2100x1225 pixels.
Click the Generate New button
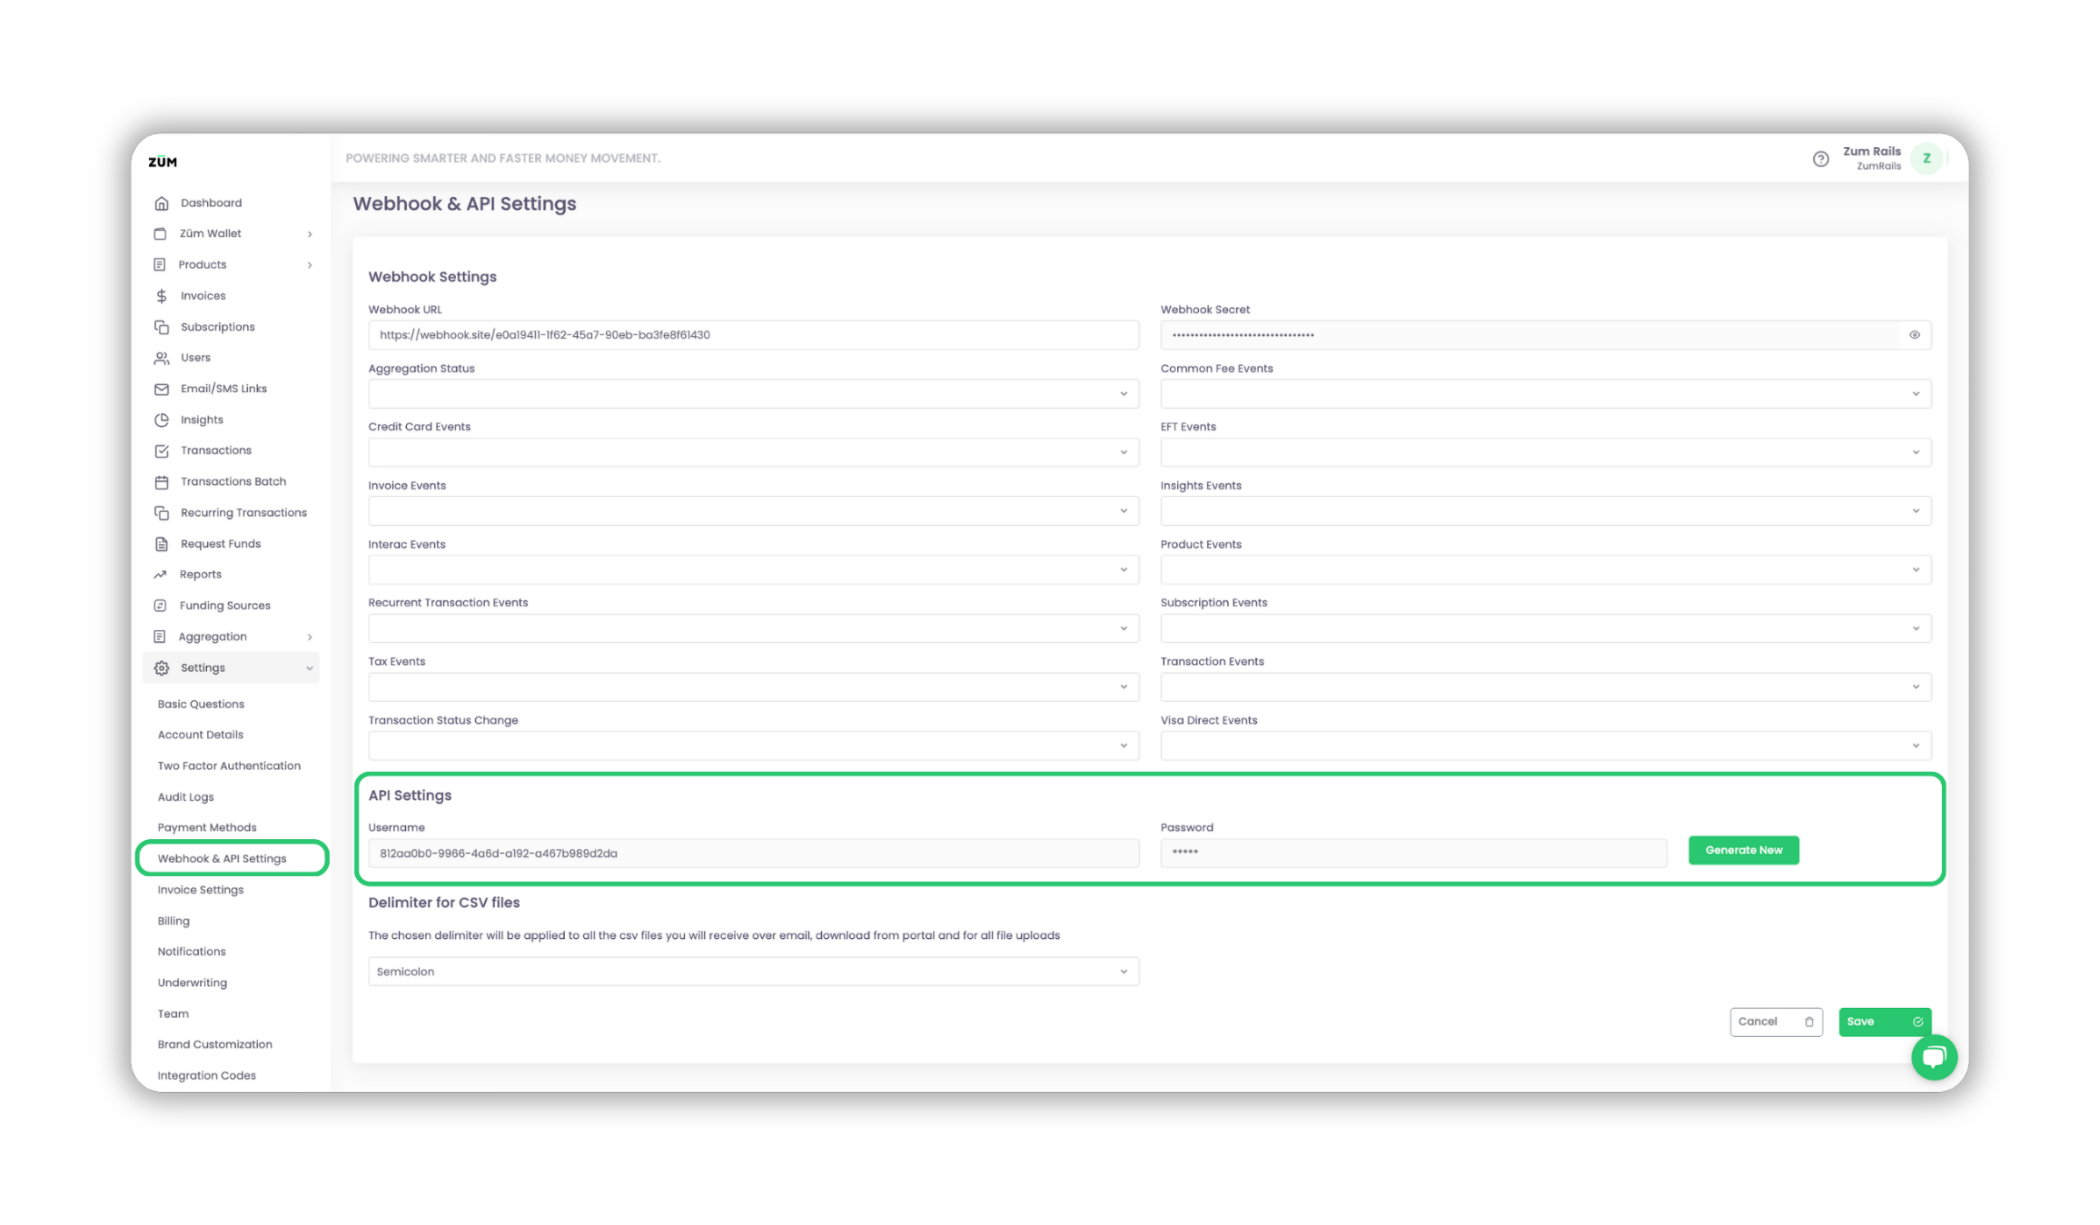coord(1743,851)
